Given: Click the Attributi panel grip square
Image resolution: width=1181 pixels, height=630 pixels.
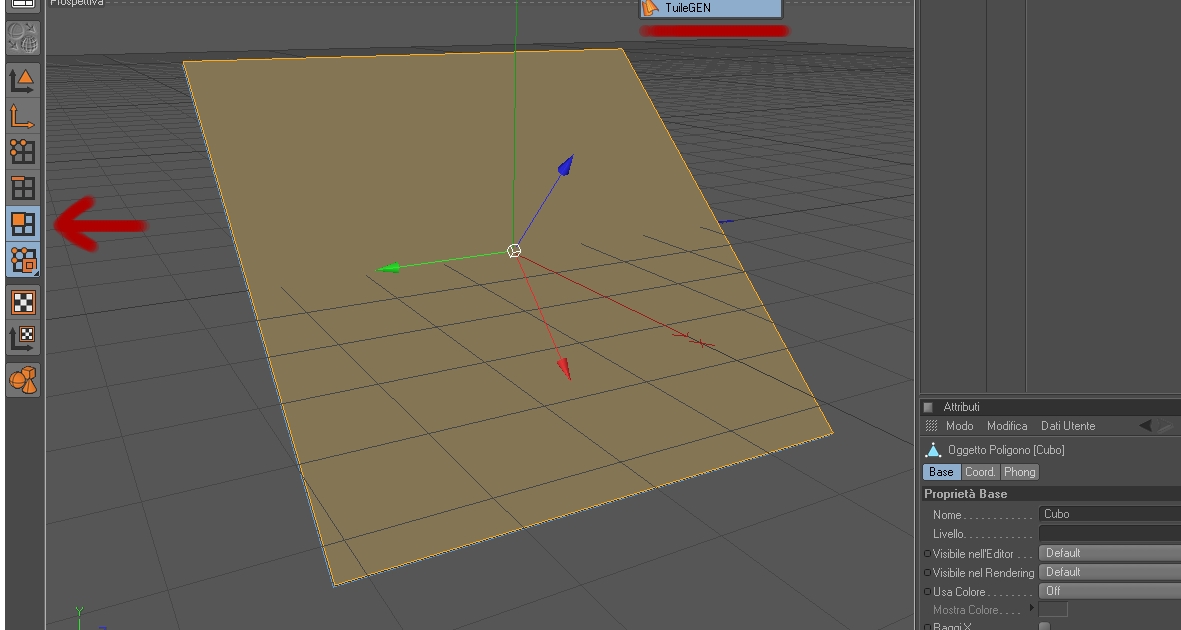Looking at the screenshot, I should [929, 407].
